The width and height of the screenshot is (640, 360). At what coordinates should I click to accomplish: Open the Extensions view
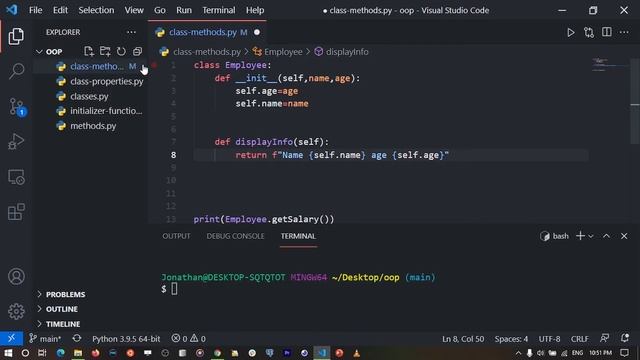coord(16,212)
